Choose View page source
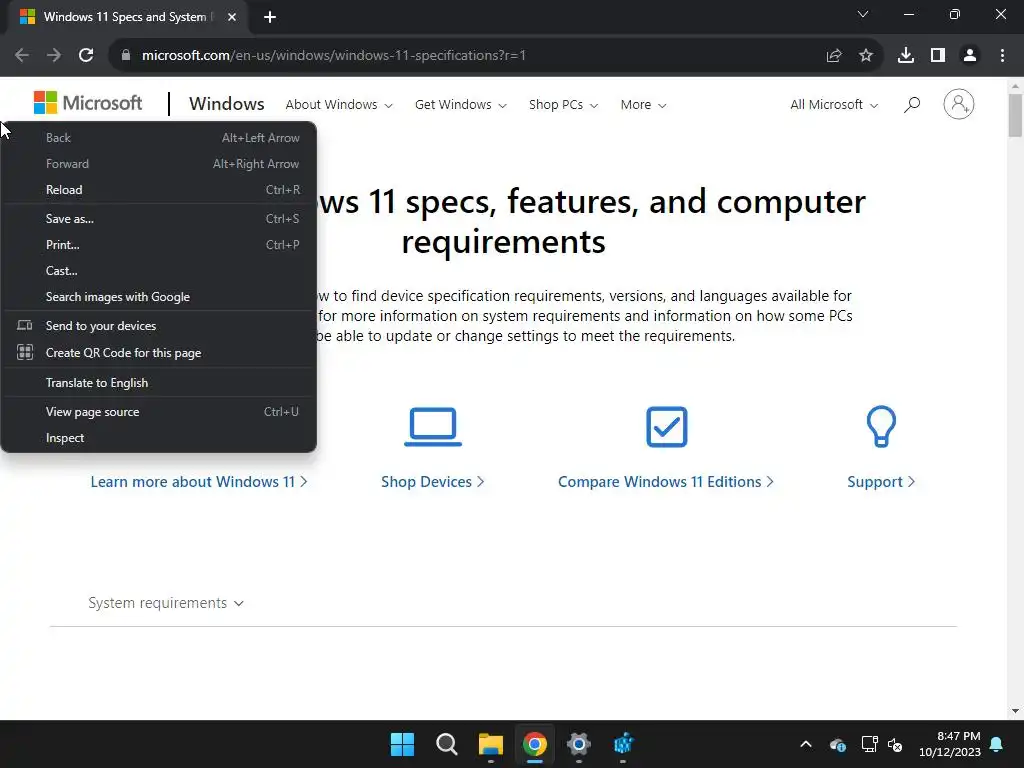Screen dimensions: 1024x768 (159, 412)
